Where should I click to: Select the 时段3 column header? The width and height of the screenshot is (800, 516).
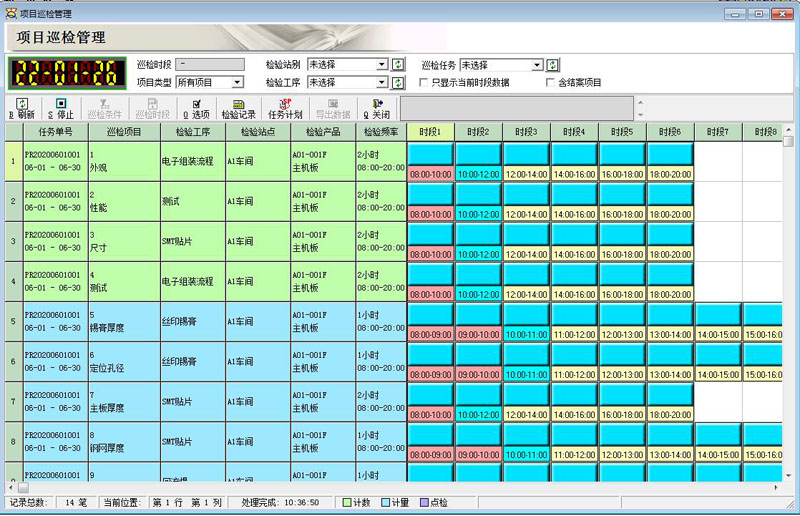click(x=526, y=132)
